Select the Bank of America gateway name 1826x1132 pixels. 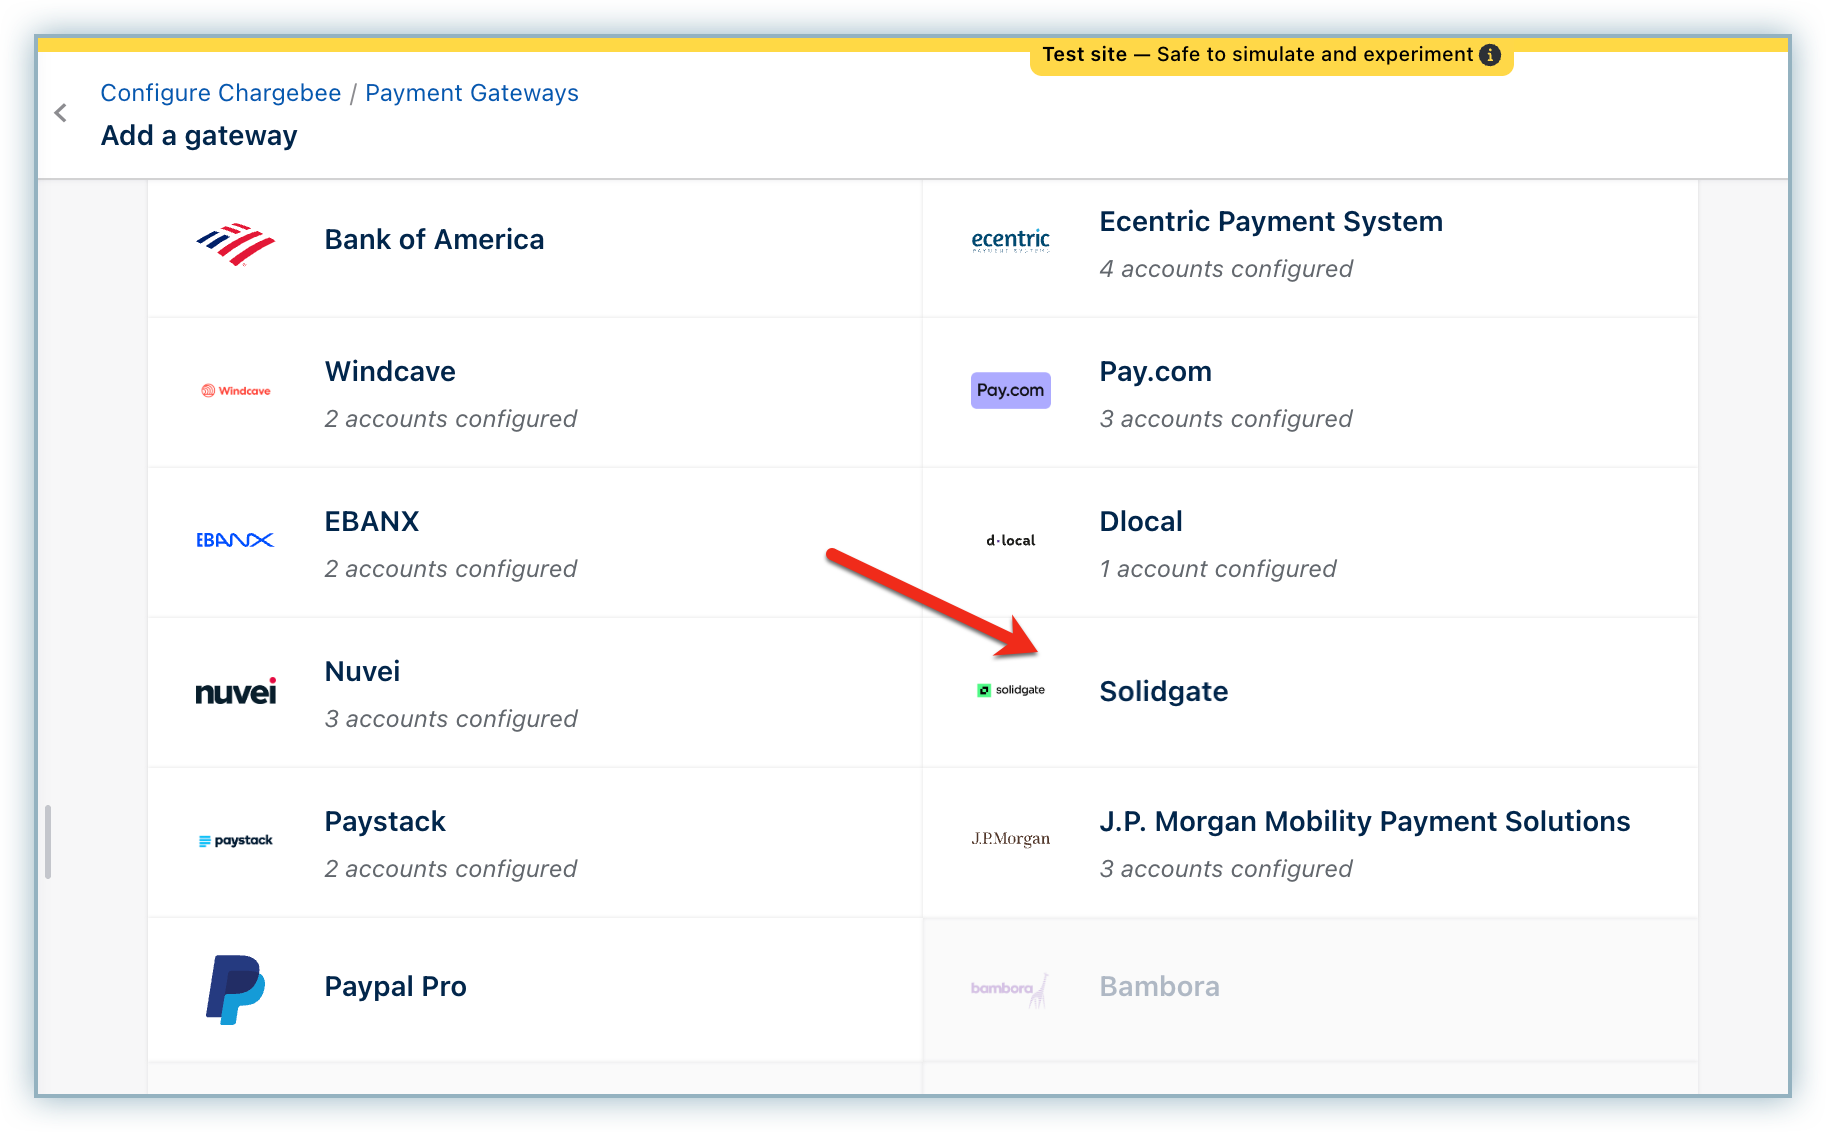pyautogui.click(x=435, y=240)
